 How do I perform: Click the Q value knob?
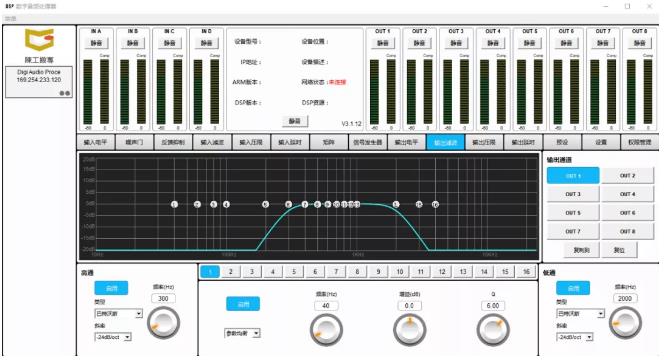[493, 330]
